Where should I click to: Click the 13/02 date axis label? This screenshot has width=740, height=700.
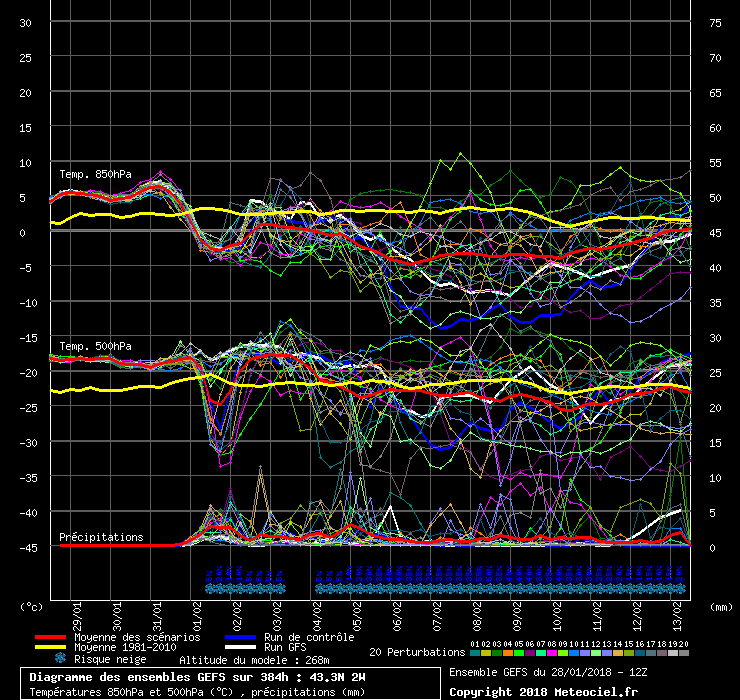(x=678, y=616)
